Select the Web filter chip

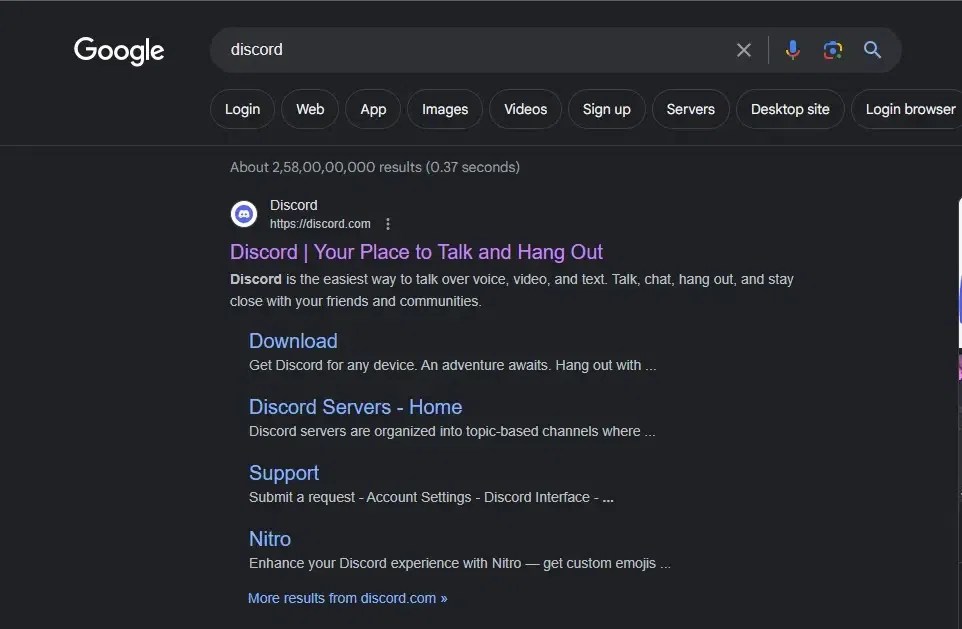(x=309, y=109)
